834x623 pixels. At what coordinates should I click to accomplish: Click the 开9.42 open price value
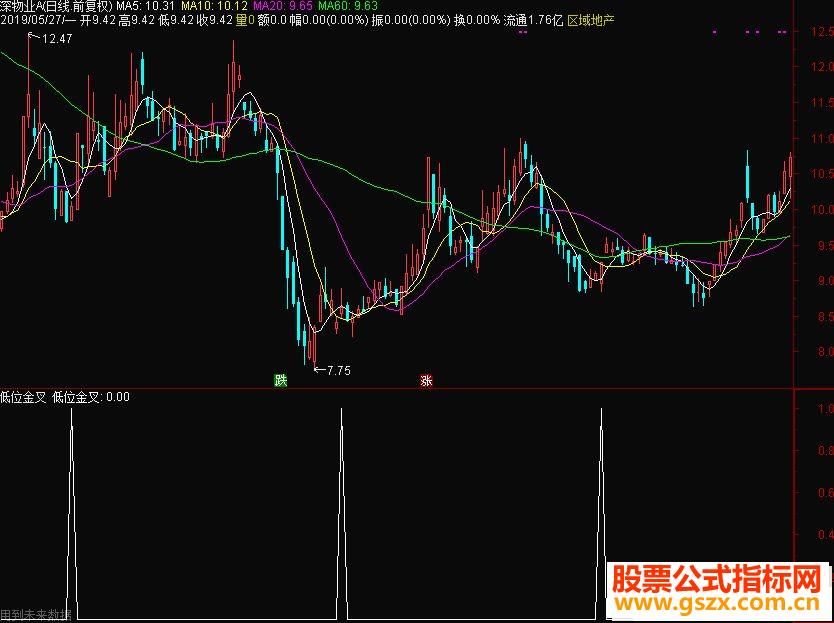point(97,21)
